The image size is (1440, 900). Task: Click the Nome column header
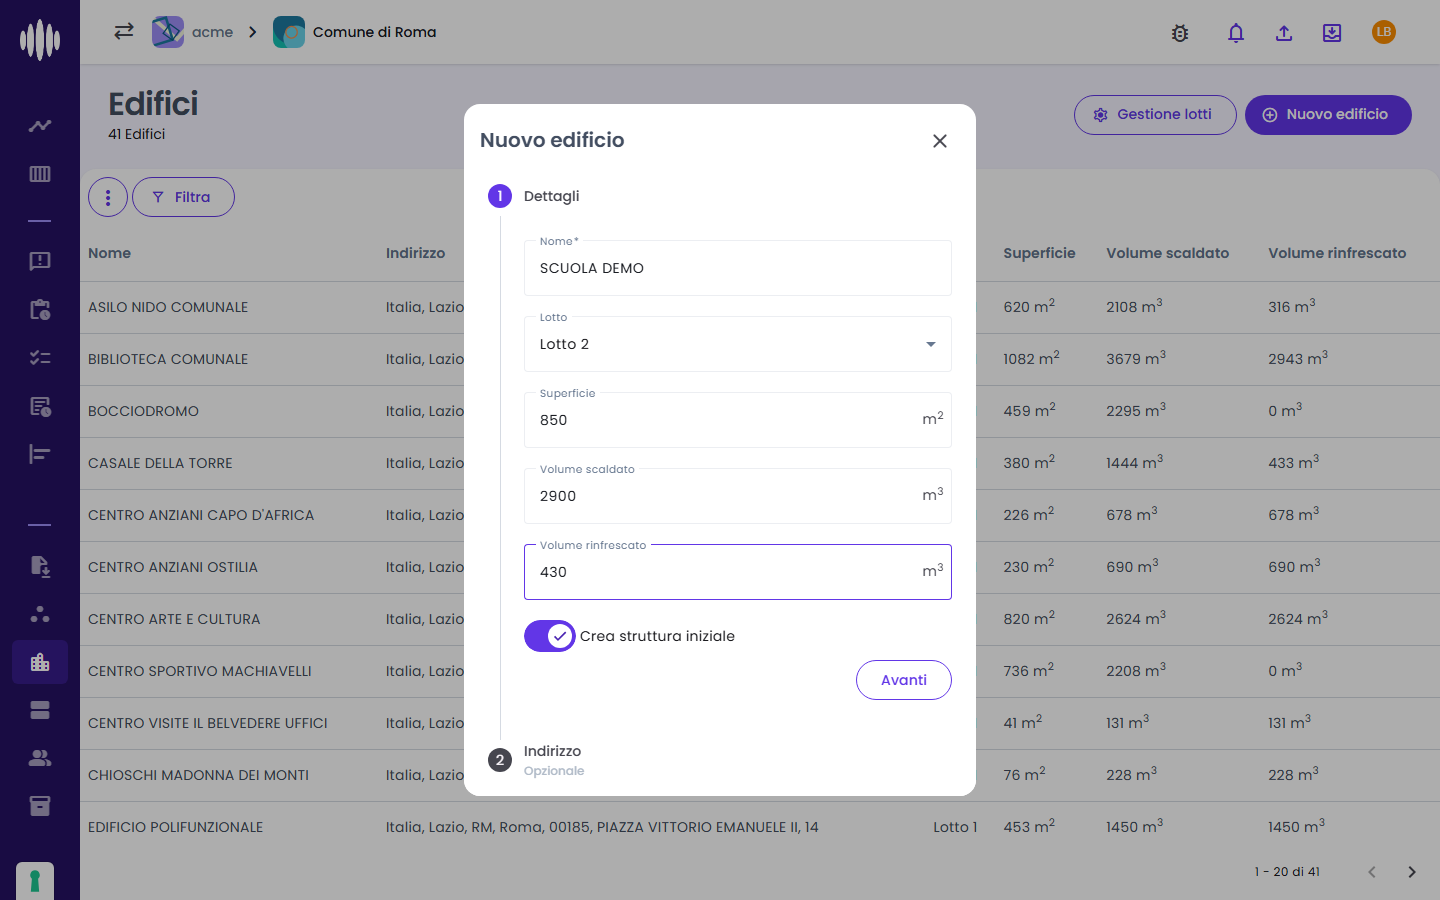point(109,253)
